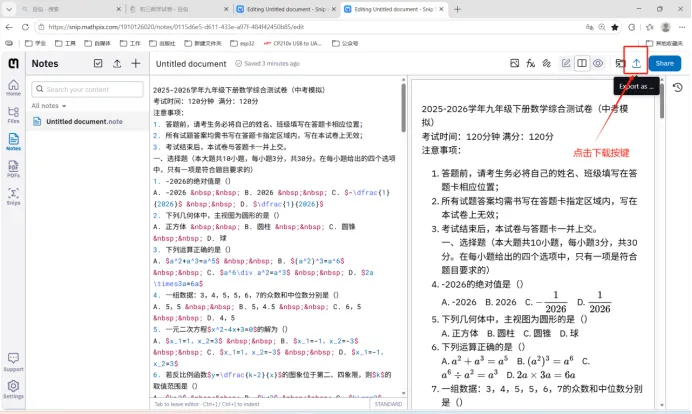
Task: Open the Snips section in the sidebar
Action: [x=13, y=196]
